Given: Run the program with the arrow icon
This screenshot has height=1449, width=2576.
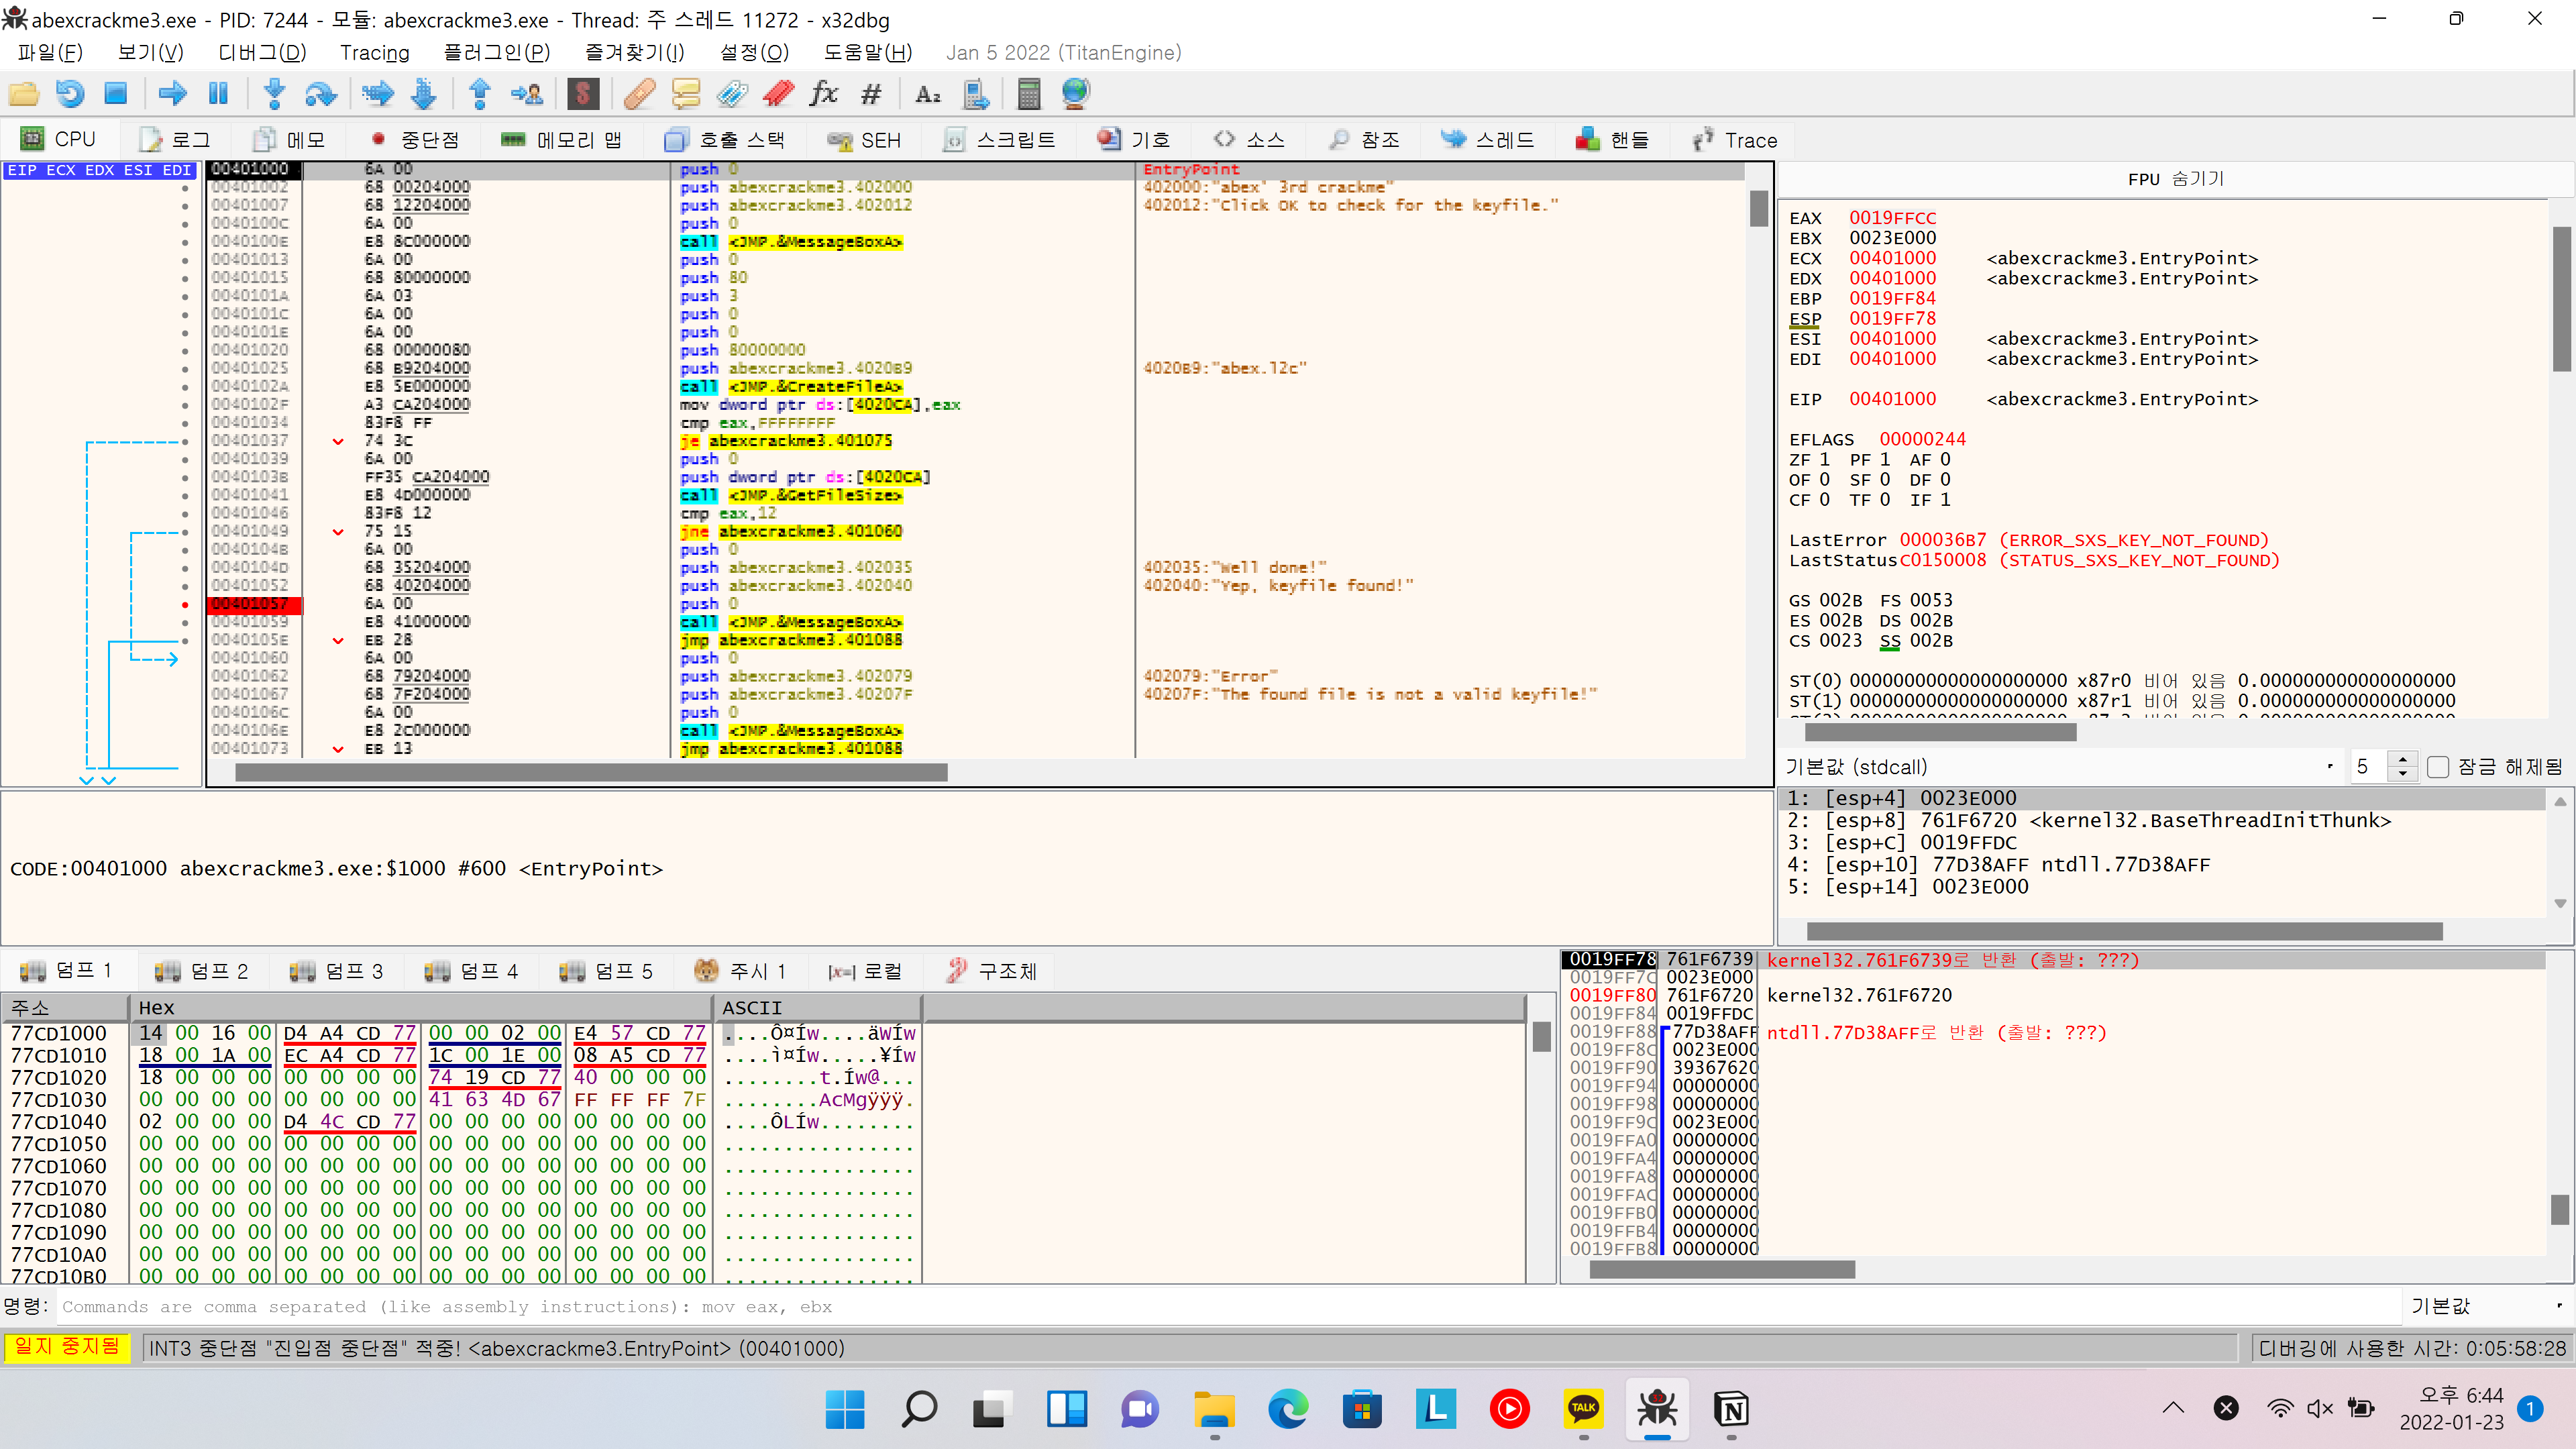Looking at the screenshot, I should click(x=172, y=94).
